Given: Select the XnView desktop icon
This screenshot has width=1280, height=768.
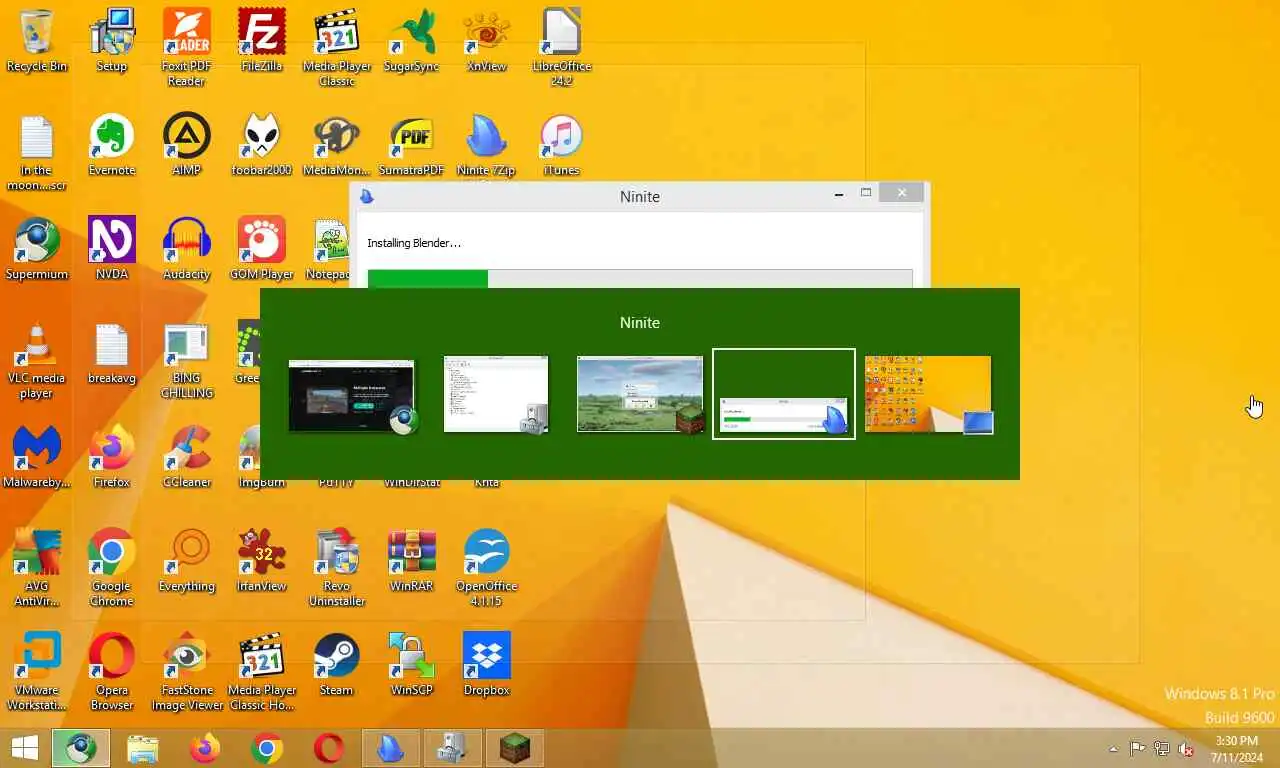Looking at the screenshot, I should 487,40.
